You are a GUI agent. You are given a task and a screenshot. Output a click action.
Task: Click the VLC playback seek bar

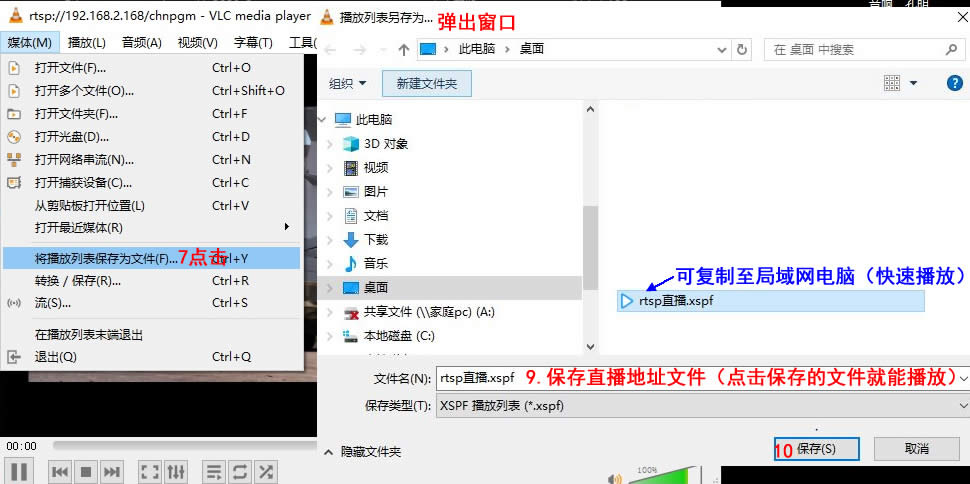(184, 445)
